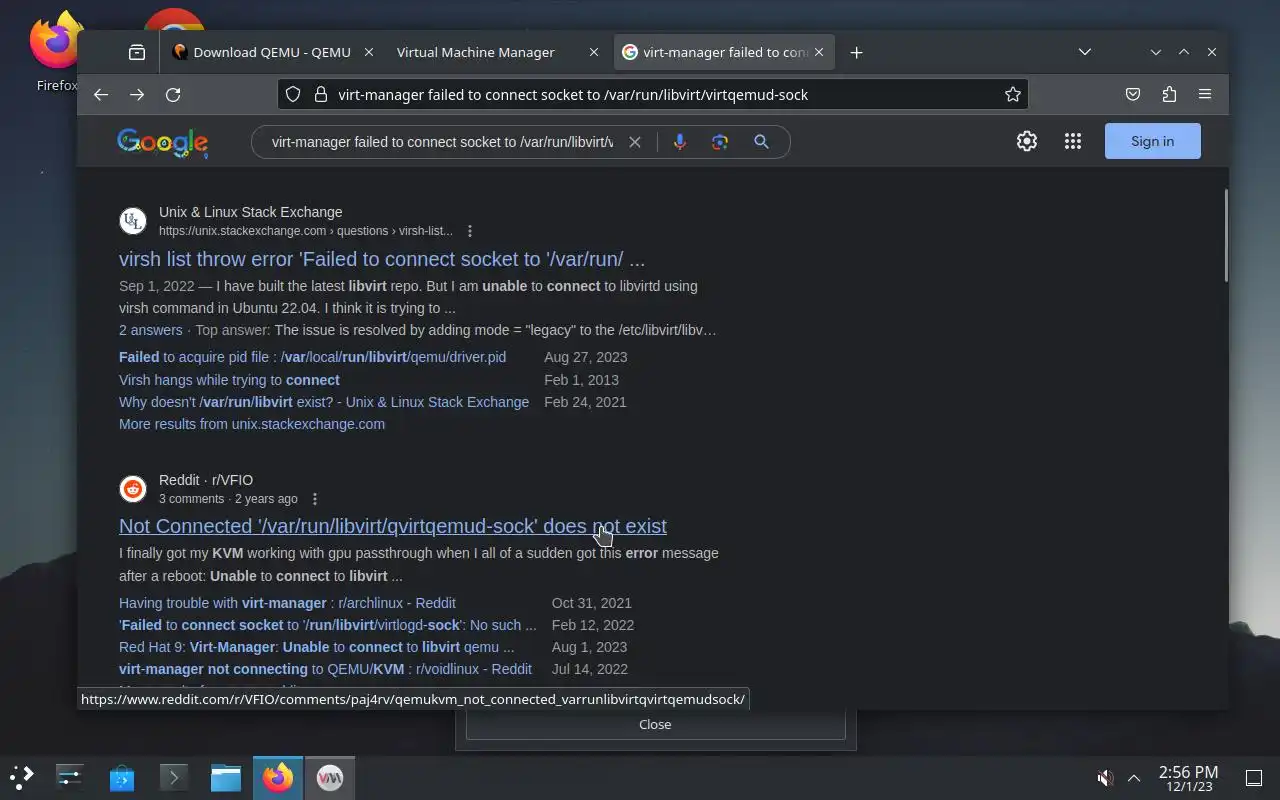The image size is (1280, 800).
Task: Click the Unix & Linux Stack Exchange site name
Action: 250,212
